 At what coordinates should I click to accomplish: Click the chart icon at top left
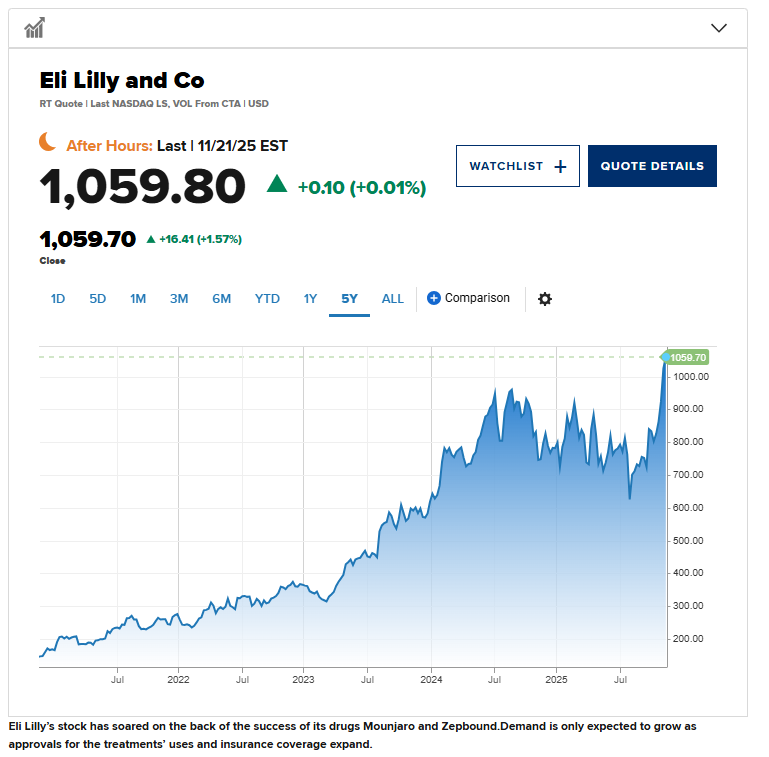pyautogui.click(x=35, y=28)
